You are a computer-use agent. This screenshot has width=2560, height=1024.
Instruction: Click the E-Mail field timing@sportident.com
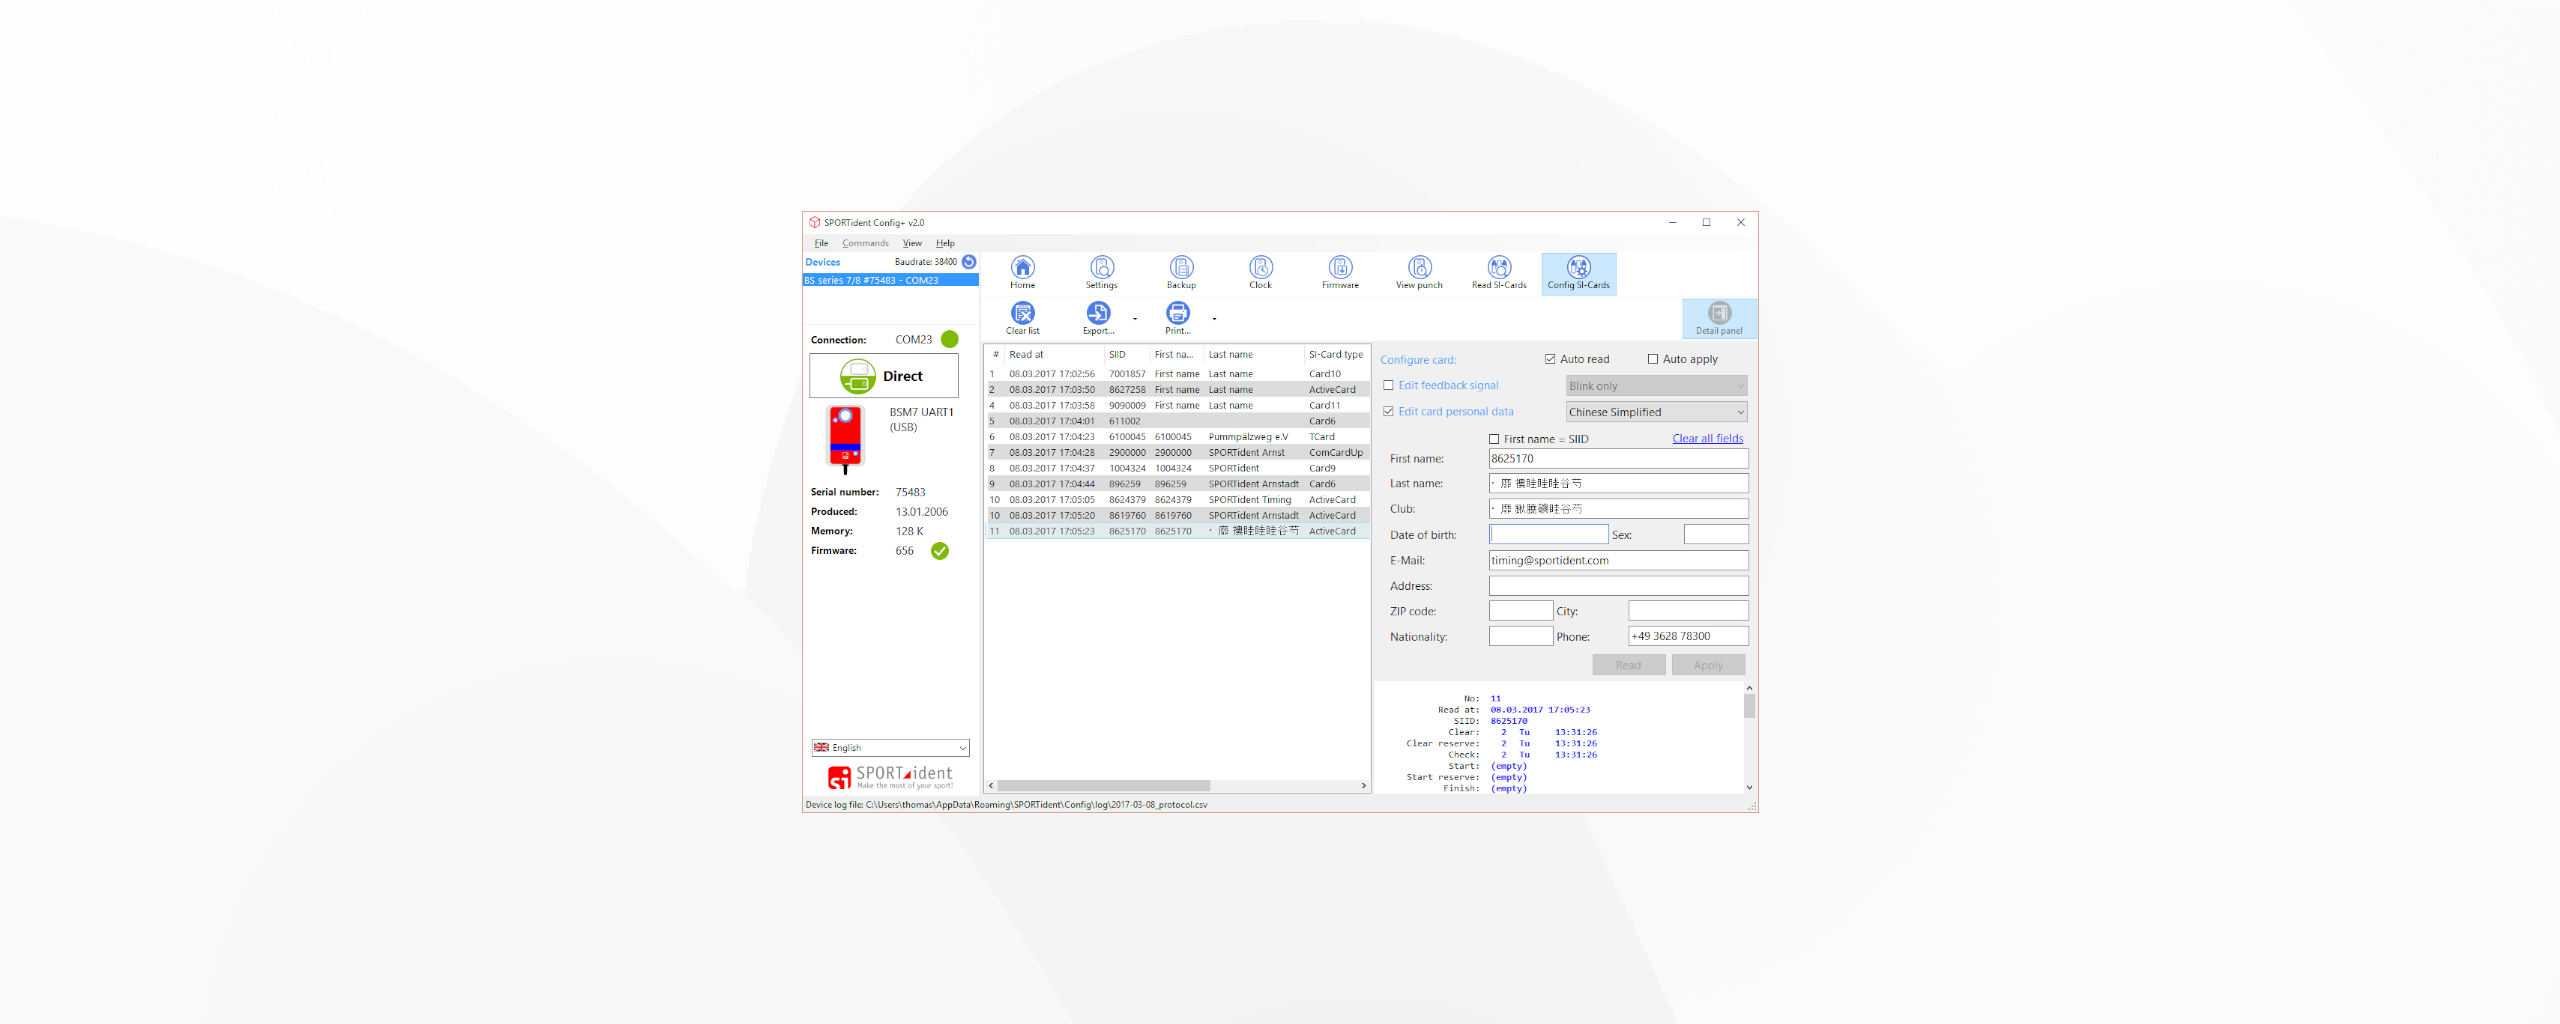1618,560
